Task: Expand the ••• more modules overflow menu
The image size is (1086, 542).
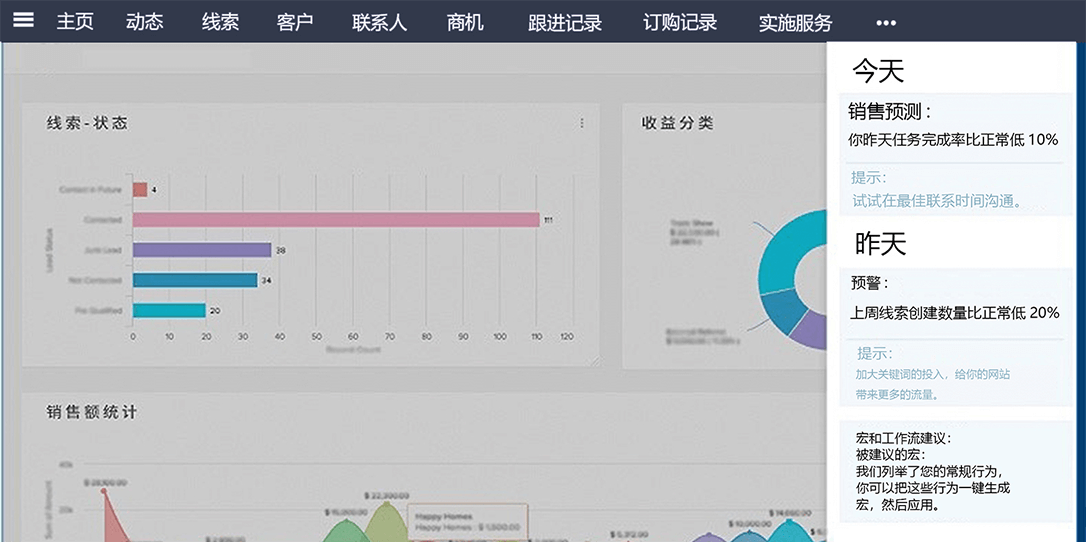Action: click(885, 22)
